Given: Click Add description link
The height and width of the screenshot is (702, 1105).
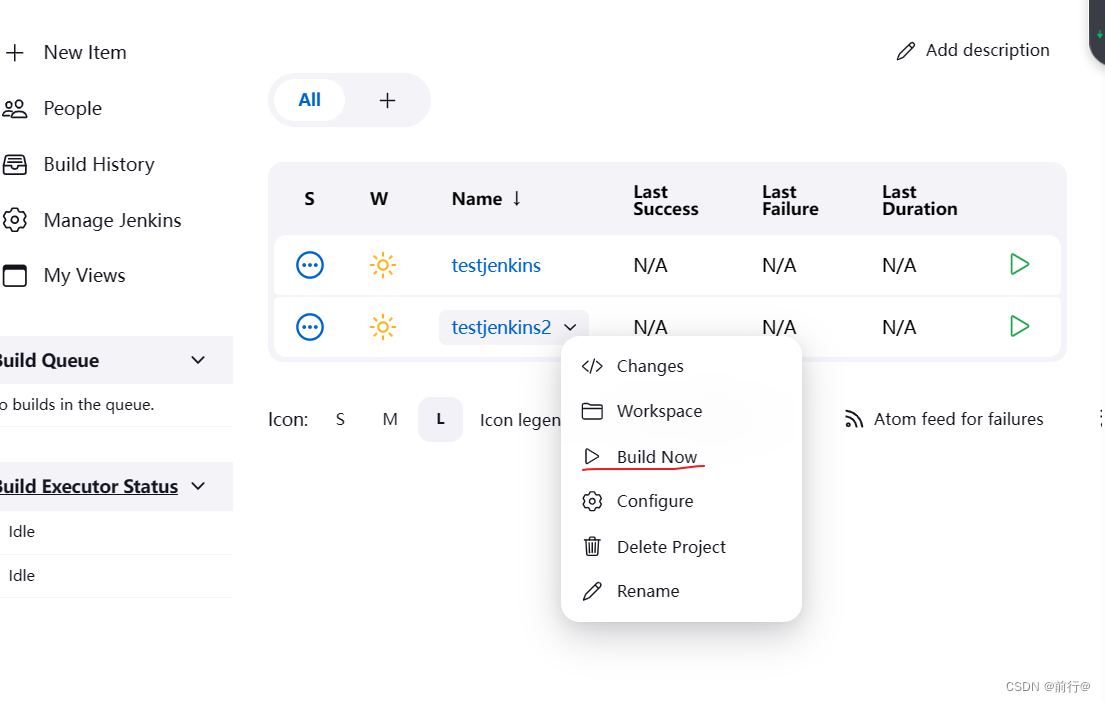Looking at the screenshot, I should coord(987,51).
